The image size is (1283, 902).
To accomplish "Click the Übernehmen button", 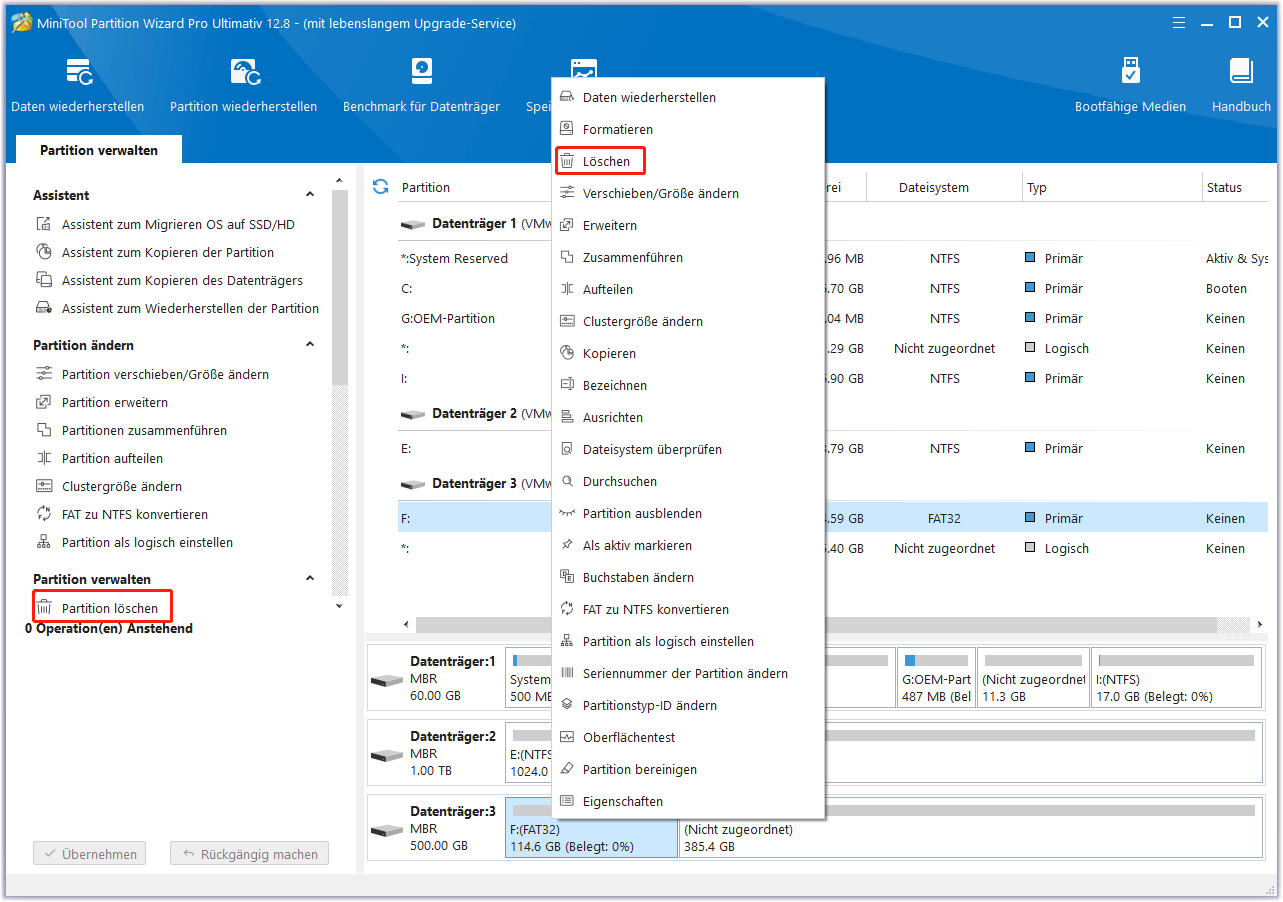I will click(x=90, y=855).
